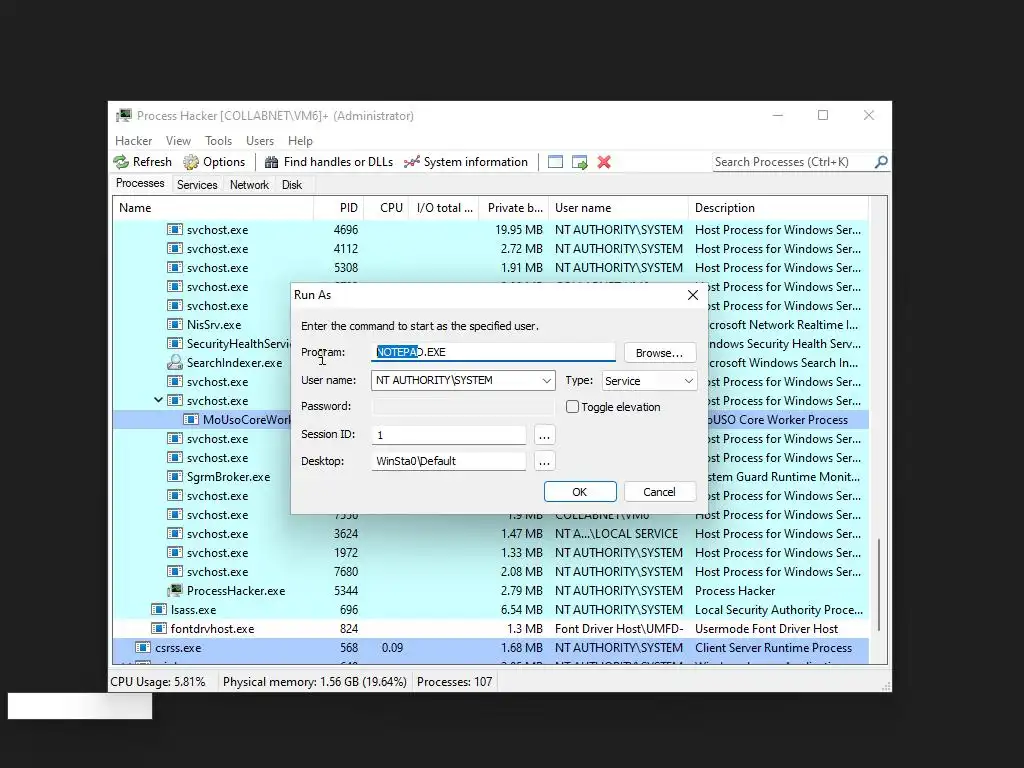This screenshot has height=768, width=1024.
Task: Click the Program input field
Action: [x=493, y=352]
